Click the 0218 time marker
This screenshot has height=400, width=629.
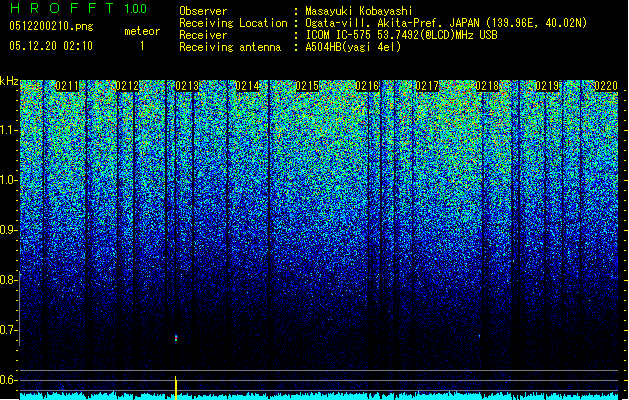tap(487, 86)
